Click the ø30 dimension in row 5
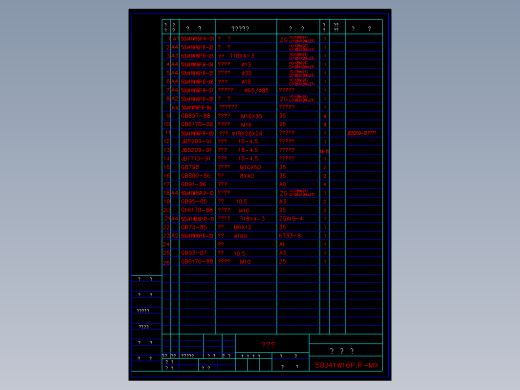This screenshot has width=520, height=390. coord(247,73)
